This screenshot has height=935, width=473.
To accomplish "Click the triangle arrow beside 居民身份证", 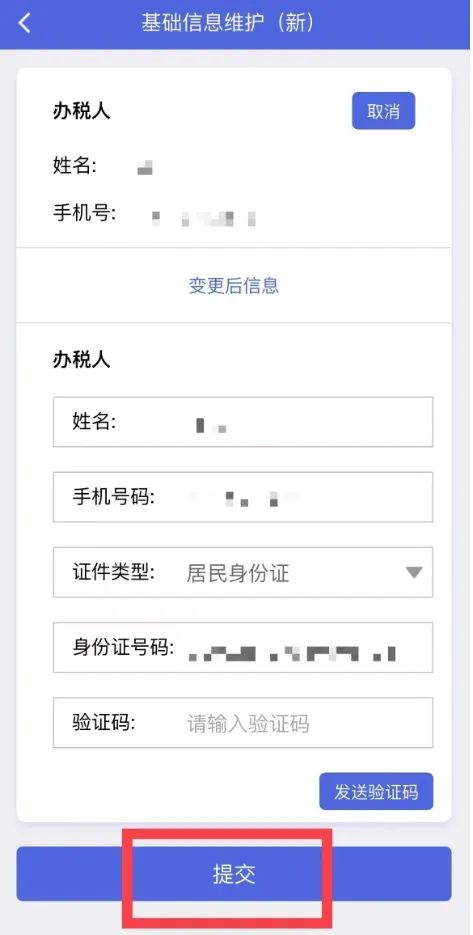I will coord(413,572).
